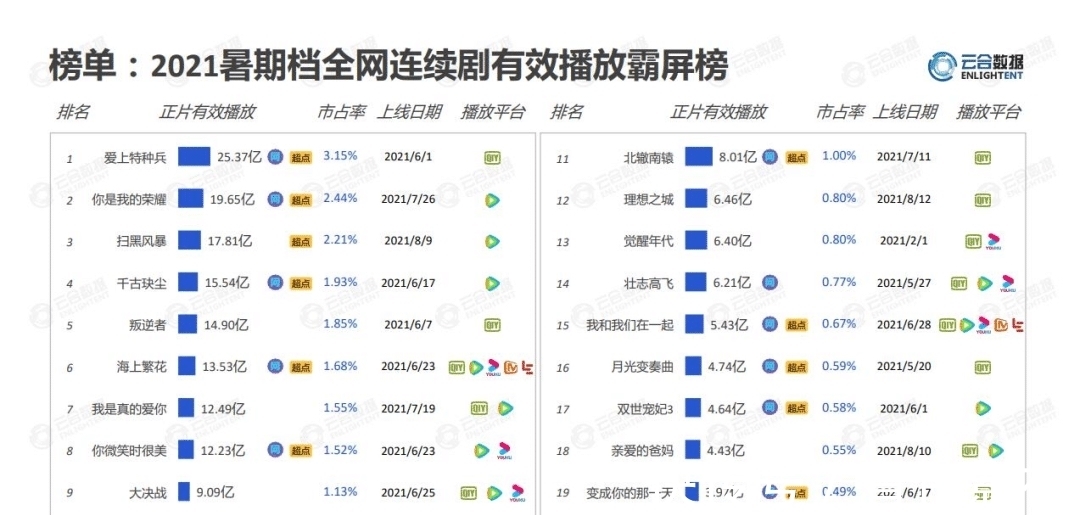The width and height of the screenshot is (1080, 515).
Task: Click the 超点 badge for 月光变奏曲
Action: click(797, 367)
